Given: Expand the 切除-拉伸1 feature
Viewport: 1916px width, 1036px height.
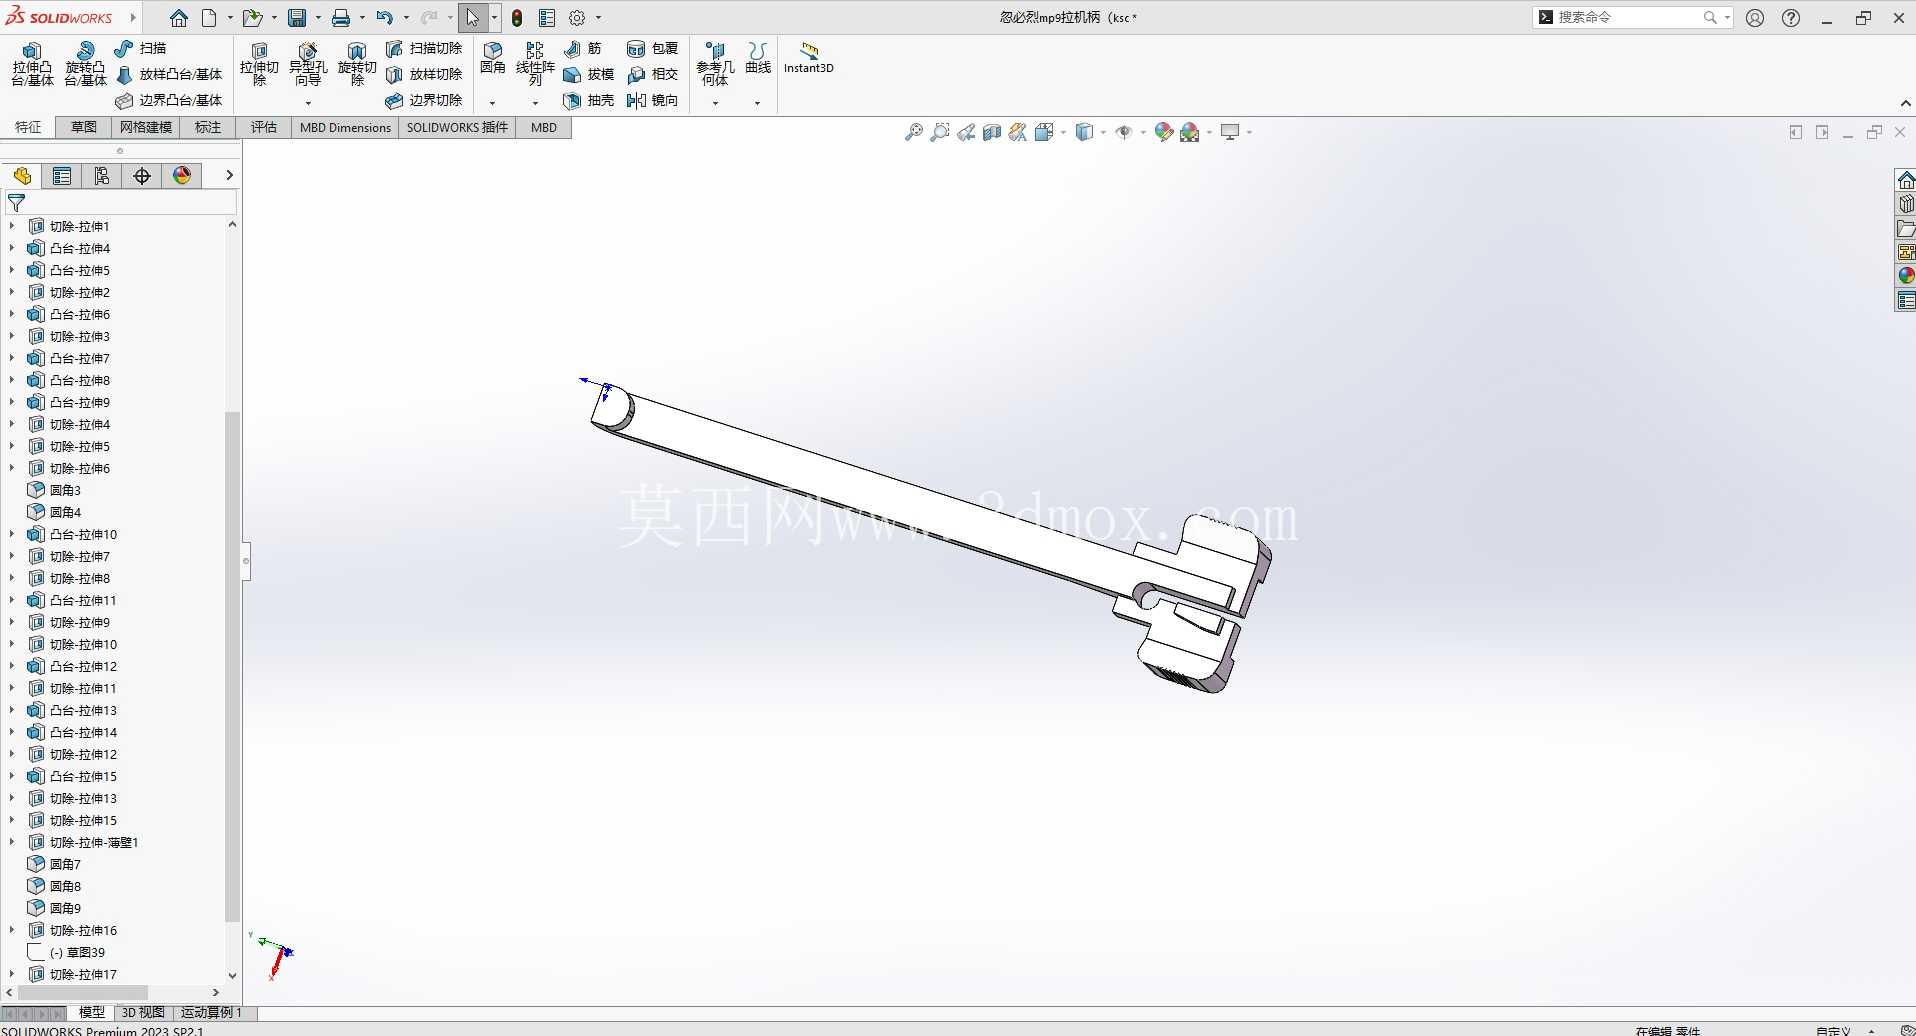Looking at the screenshot, I should click(12, 226).
